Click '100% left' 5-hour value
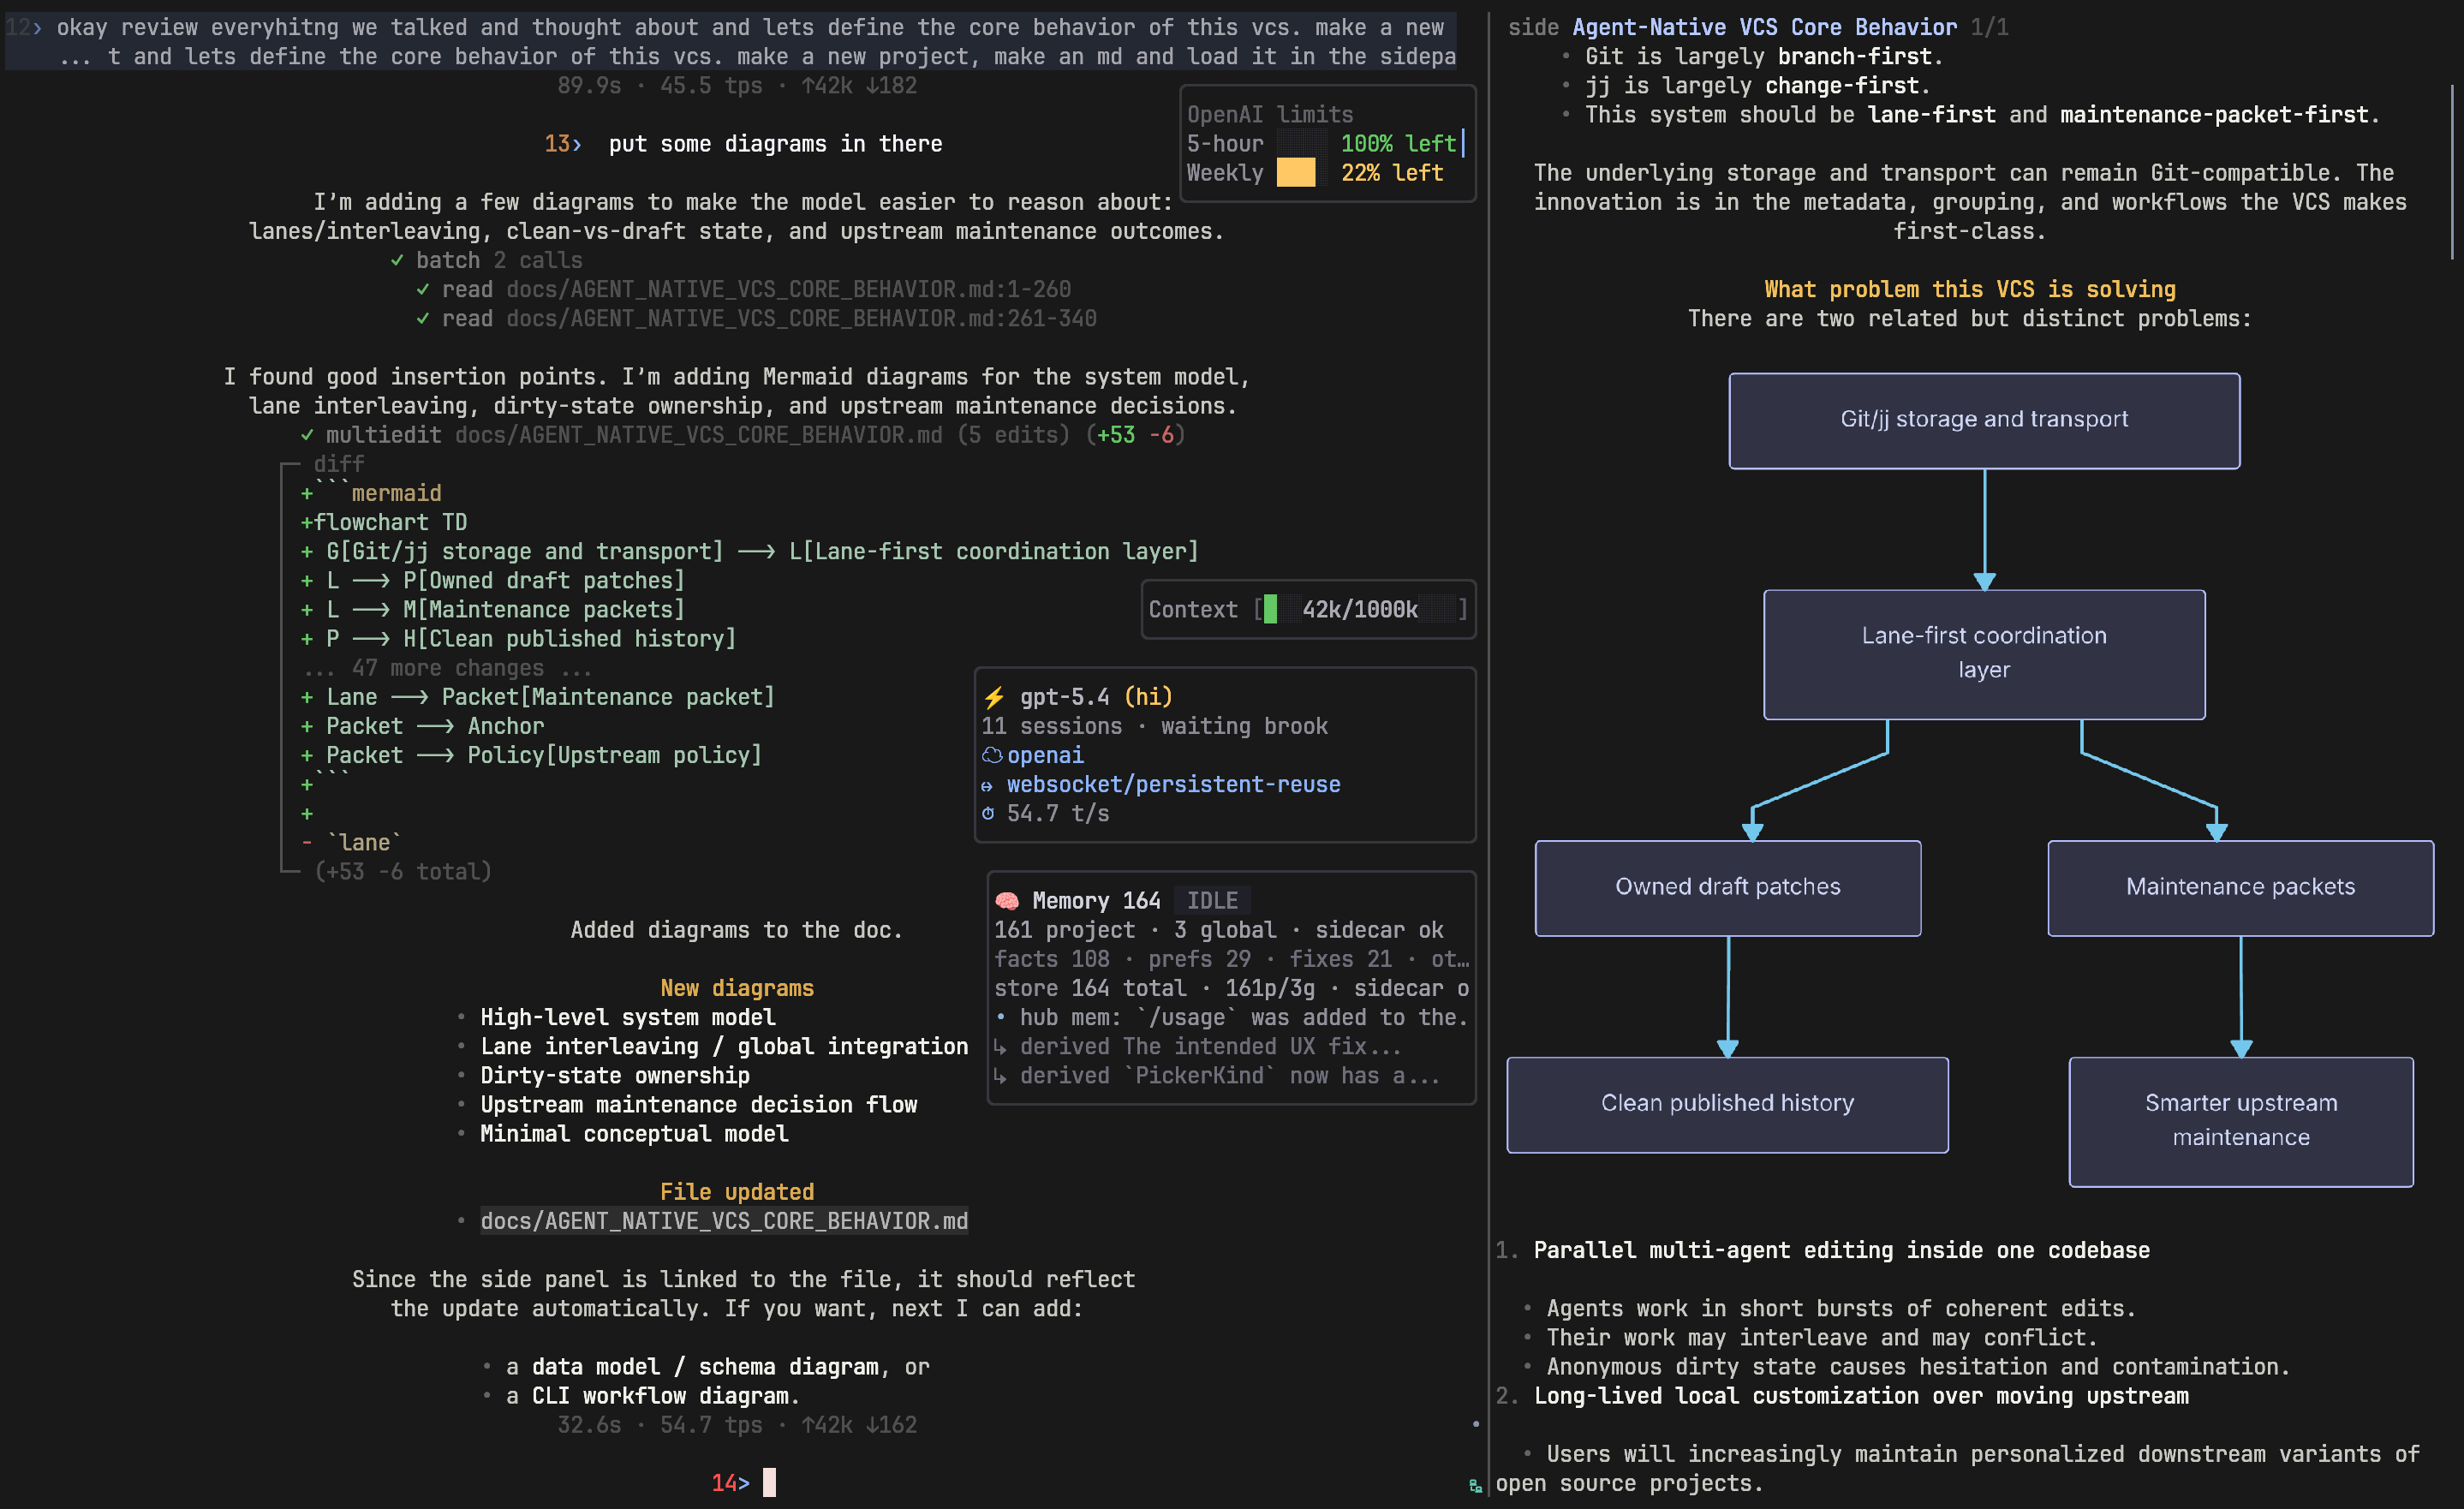The width and height of the screenshot is (2464, 1509). pyautogui.click(x=1398, y=144)
